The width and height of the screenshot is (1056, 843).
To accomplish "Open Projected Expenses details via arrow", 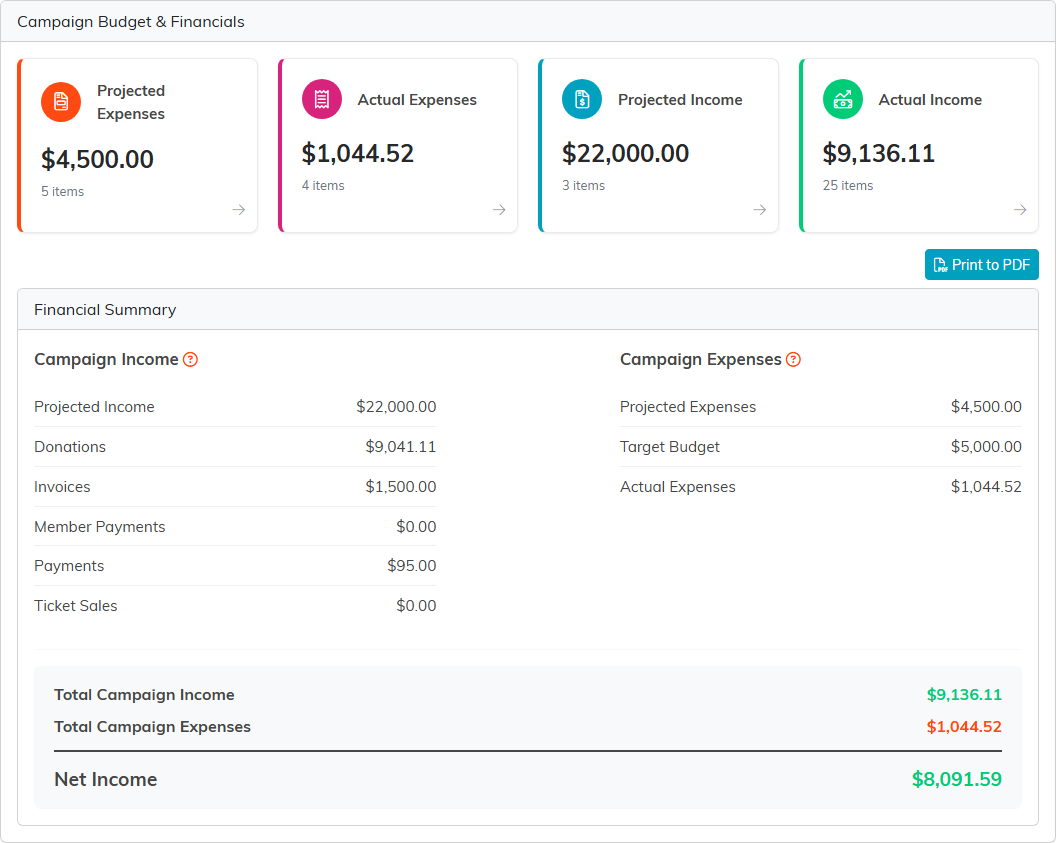I will pos(238,209).
